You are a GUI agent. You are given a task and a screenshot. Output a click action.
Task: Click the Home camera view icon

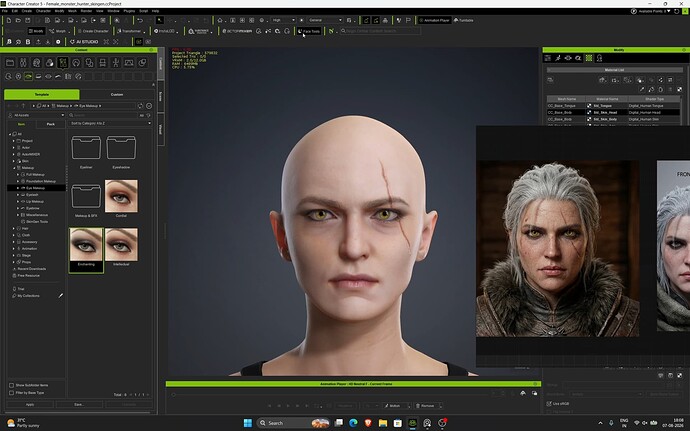click(x=220, y=20)
